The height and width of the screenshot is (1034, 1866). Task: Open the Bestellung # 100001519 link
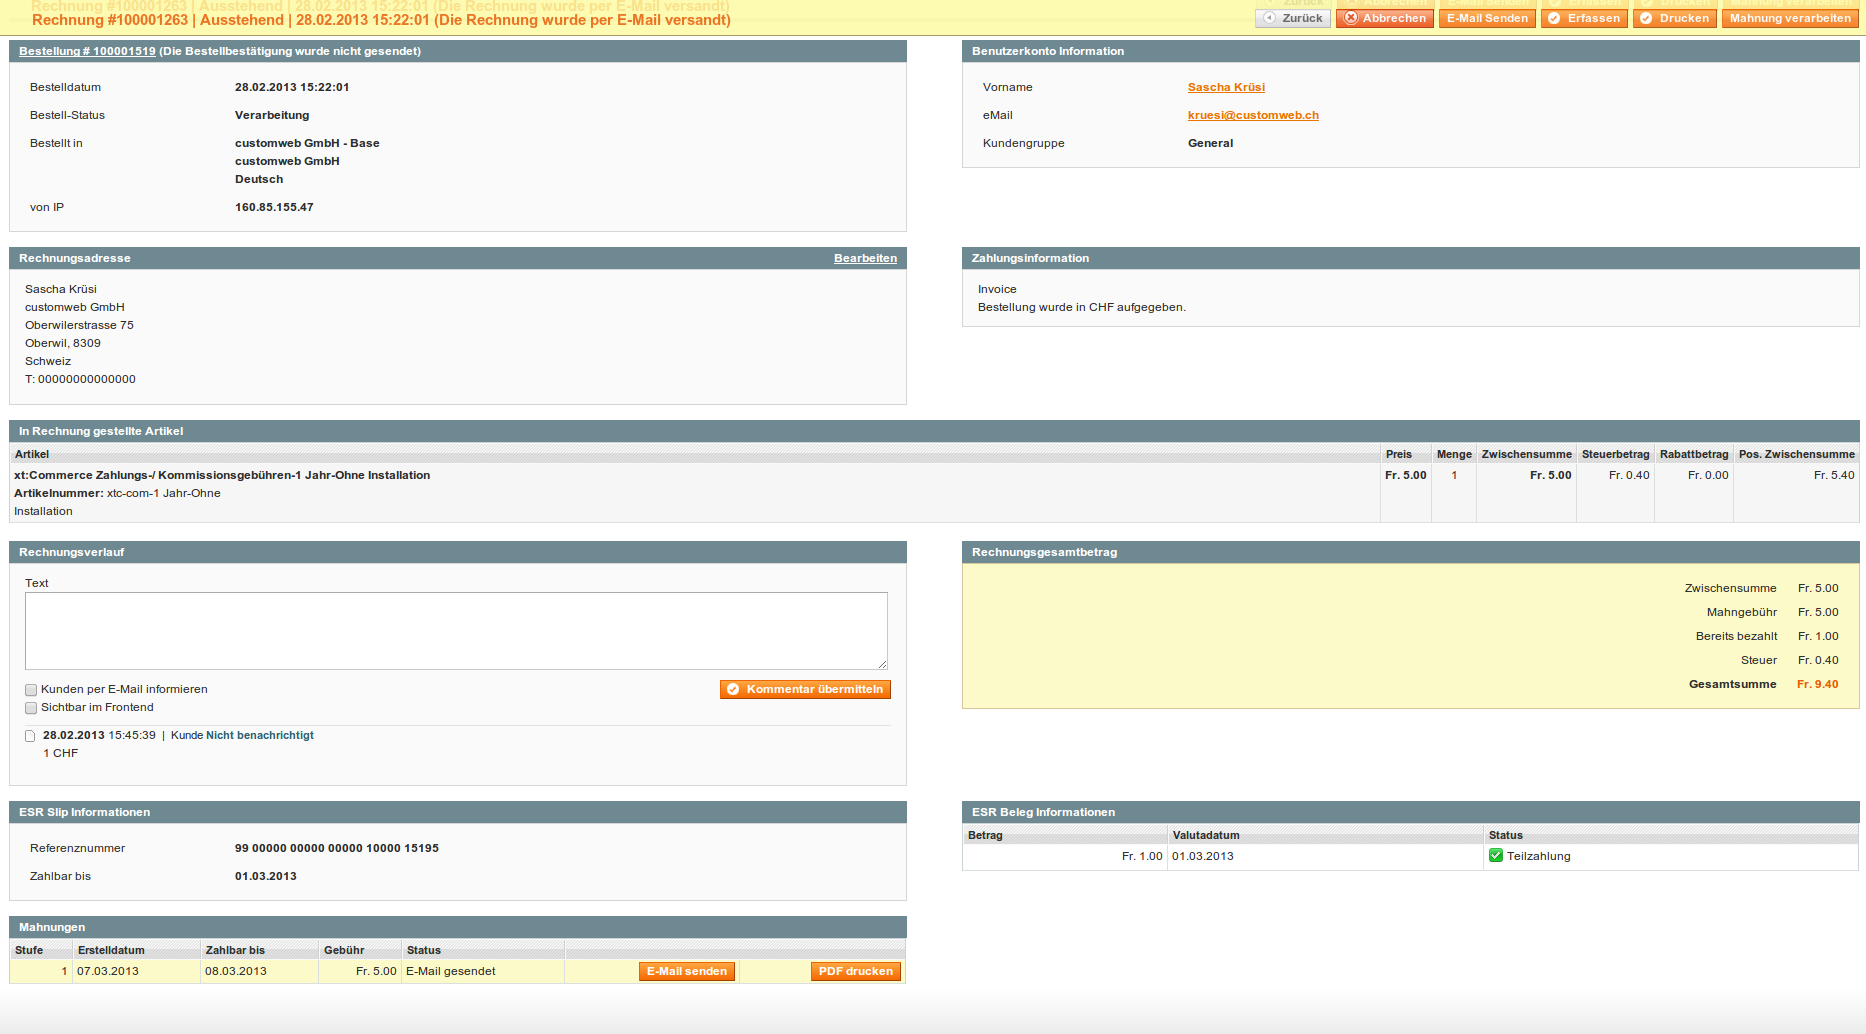pos(87,51)
